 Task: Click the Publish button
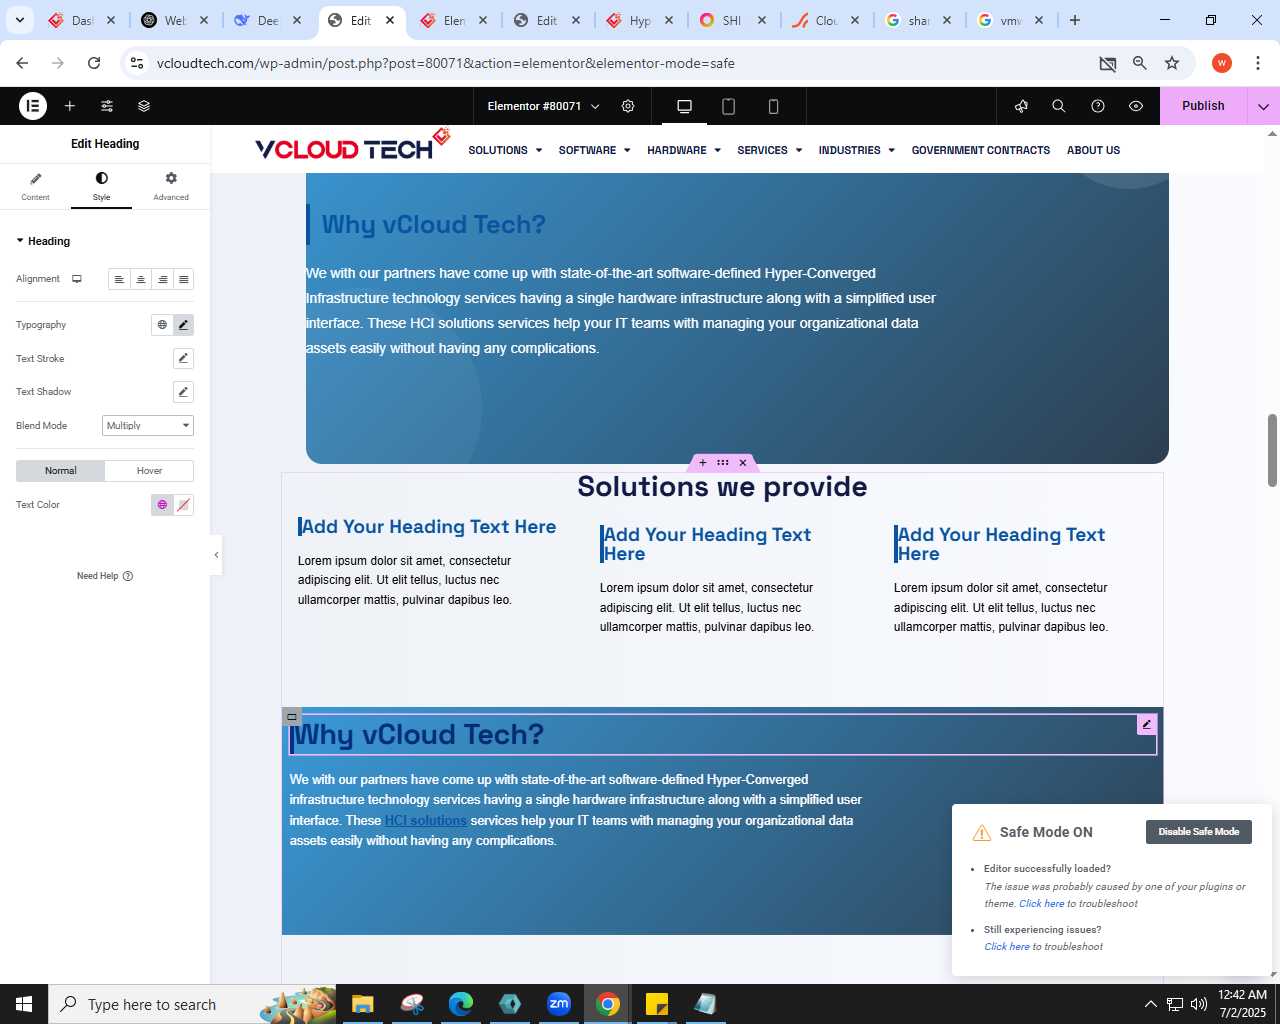coord(1203,106)
